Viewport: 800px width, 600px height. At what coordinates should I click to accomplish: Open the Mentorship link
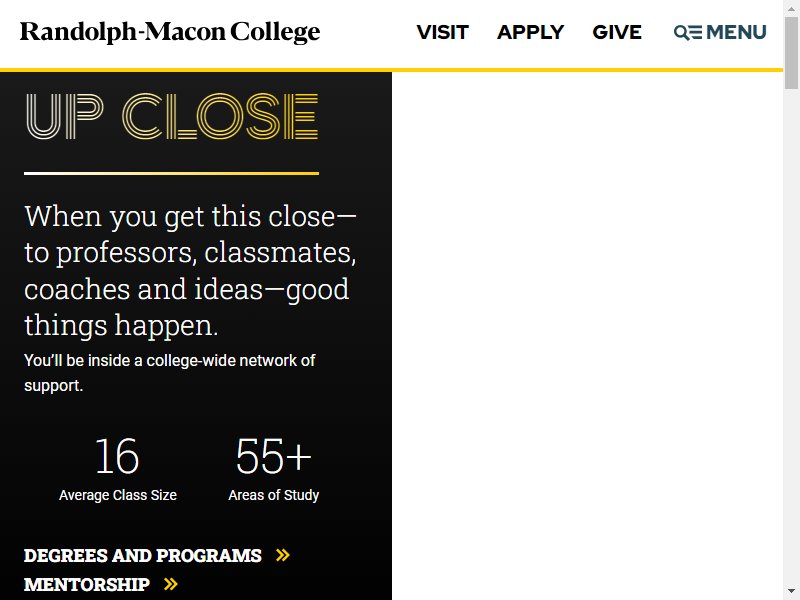(x=87, y=584)
